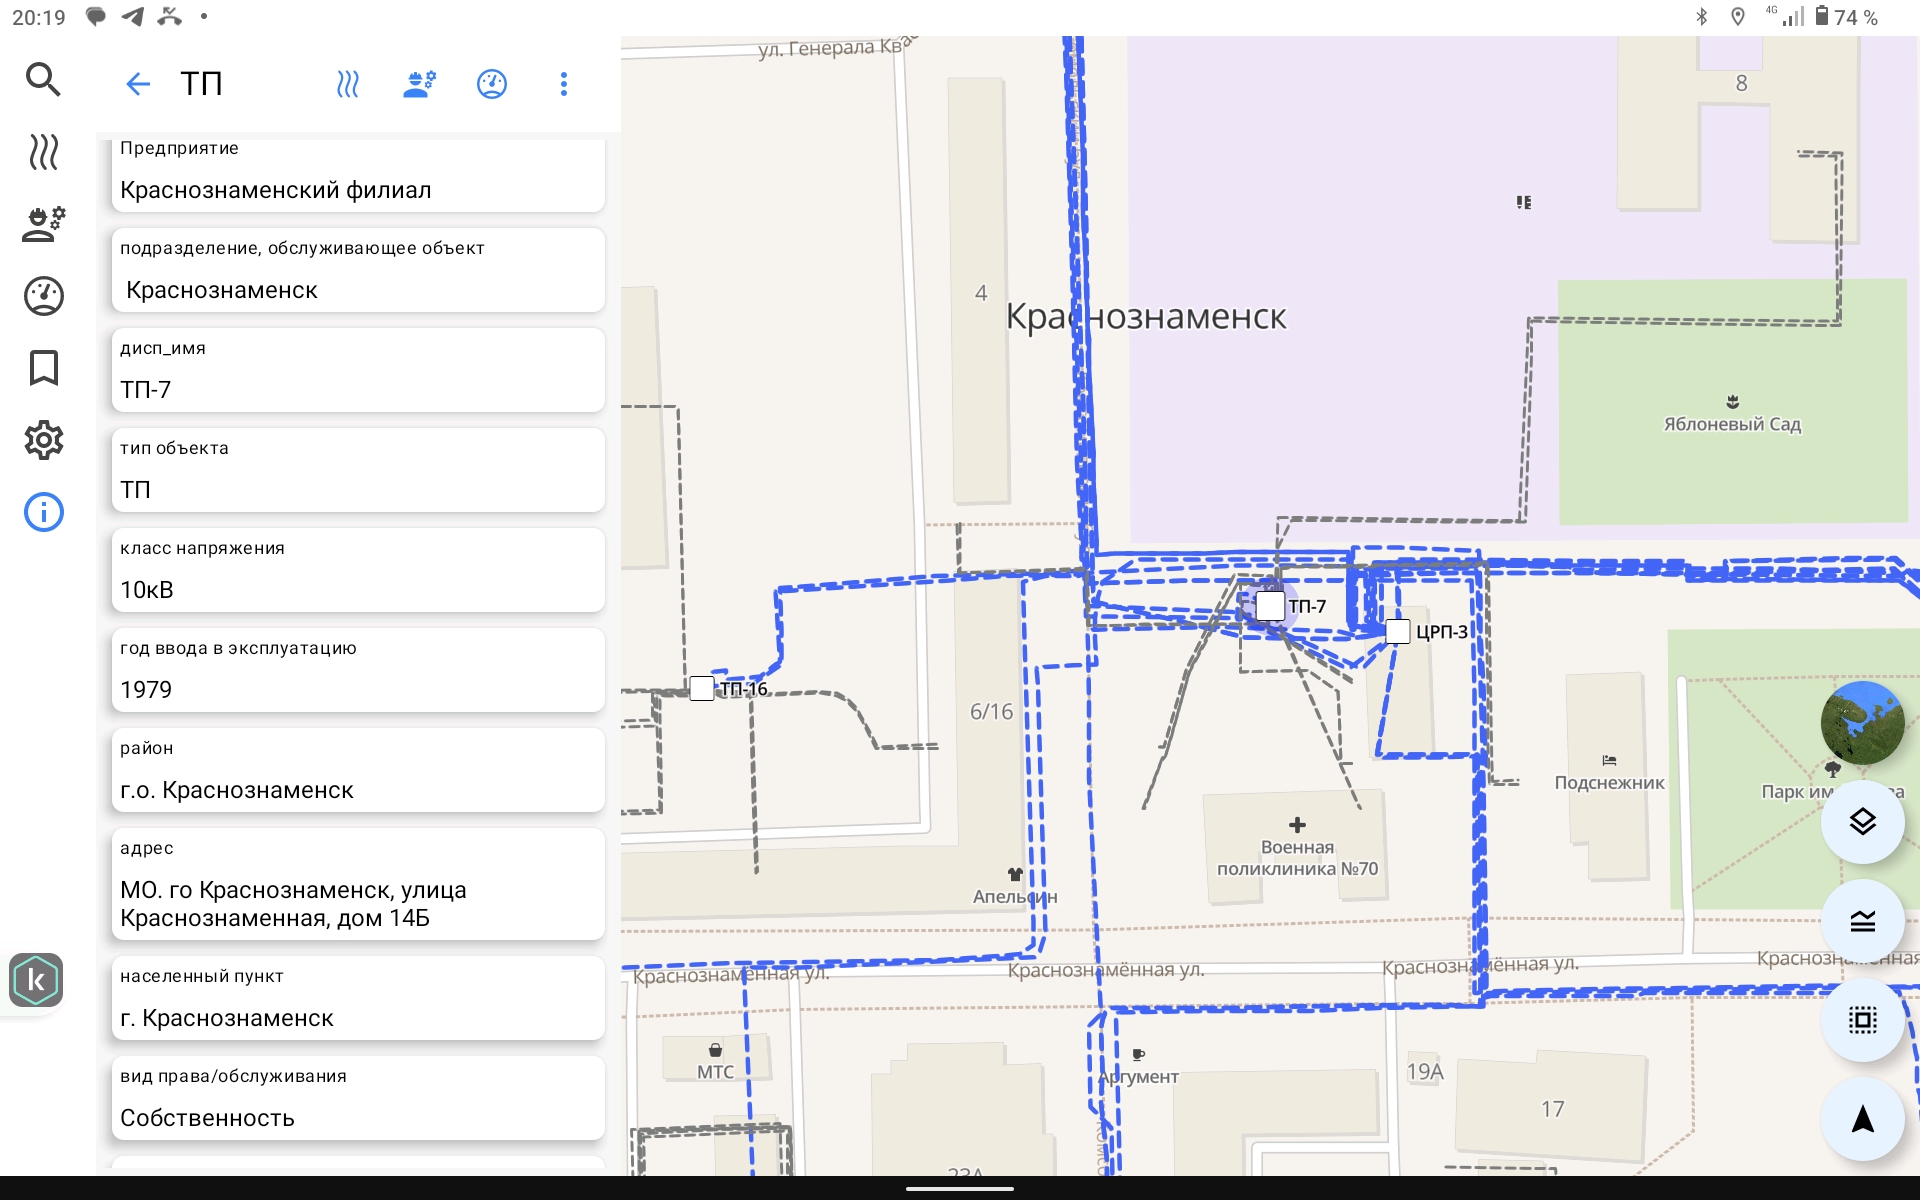Open gauge dashboard icon in left sidebar
This screenshot has width=1920, height=1200.
[x=43, y=296]
